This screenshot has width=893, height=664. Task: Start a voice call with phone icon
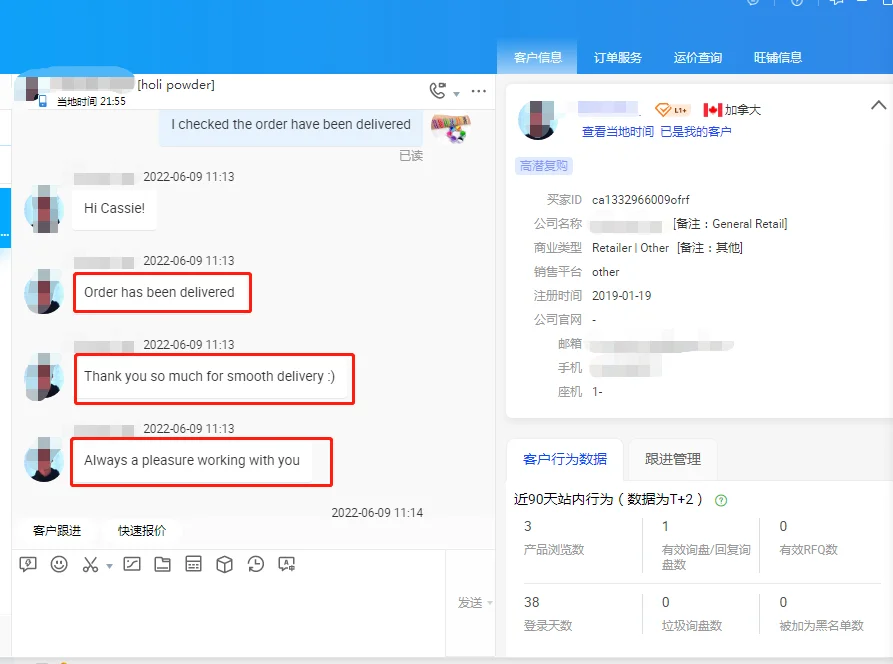(x=437, y=91)
